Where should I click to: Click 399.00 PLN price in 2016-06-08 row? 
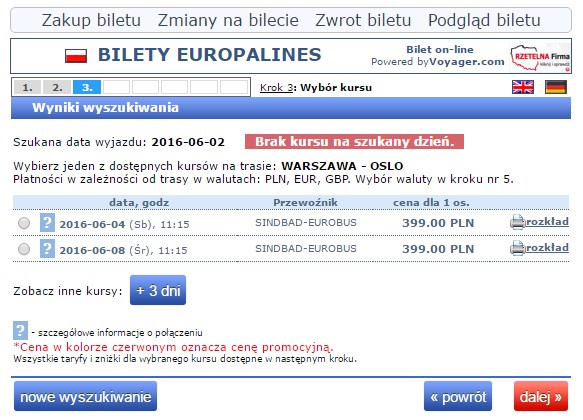(438, 249)
